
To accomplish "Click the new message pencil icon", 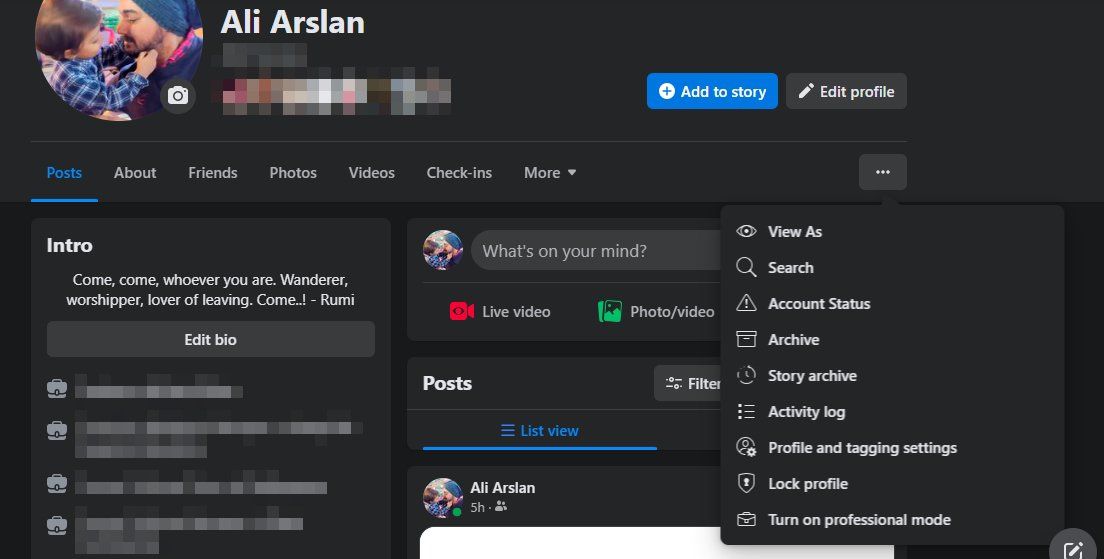I will point(1074,550).
